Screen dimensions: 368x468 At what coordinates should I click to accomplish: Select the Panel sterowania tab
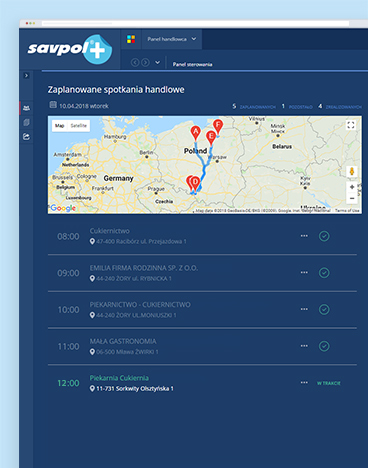click(192, 64)
